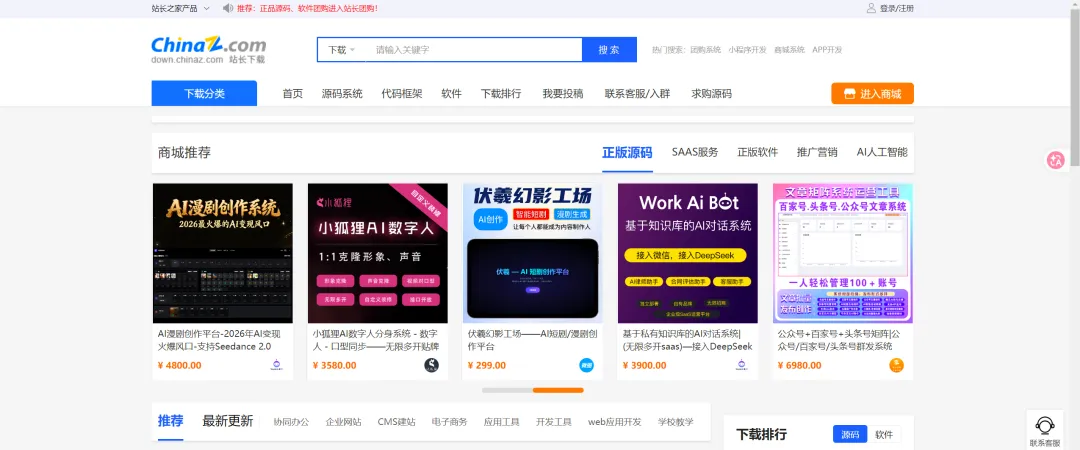Click the 搜索 button
1080x450 pixels.
[x=609, y=50]
